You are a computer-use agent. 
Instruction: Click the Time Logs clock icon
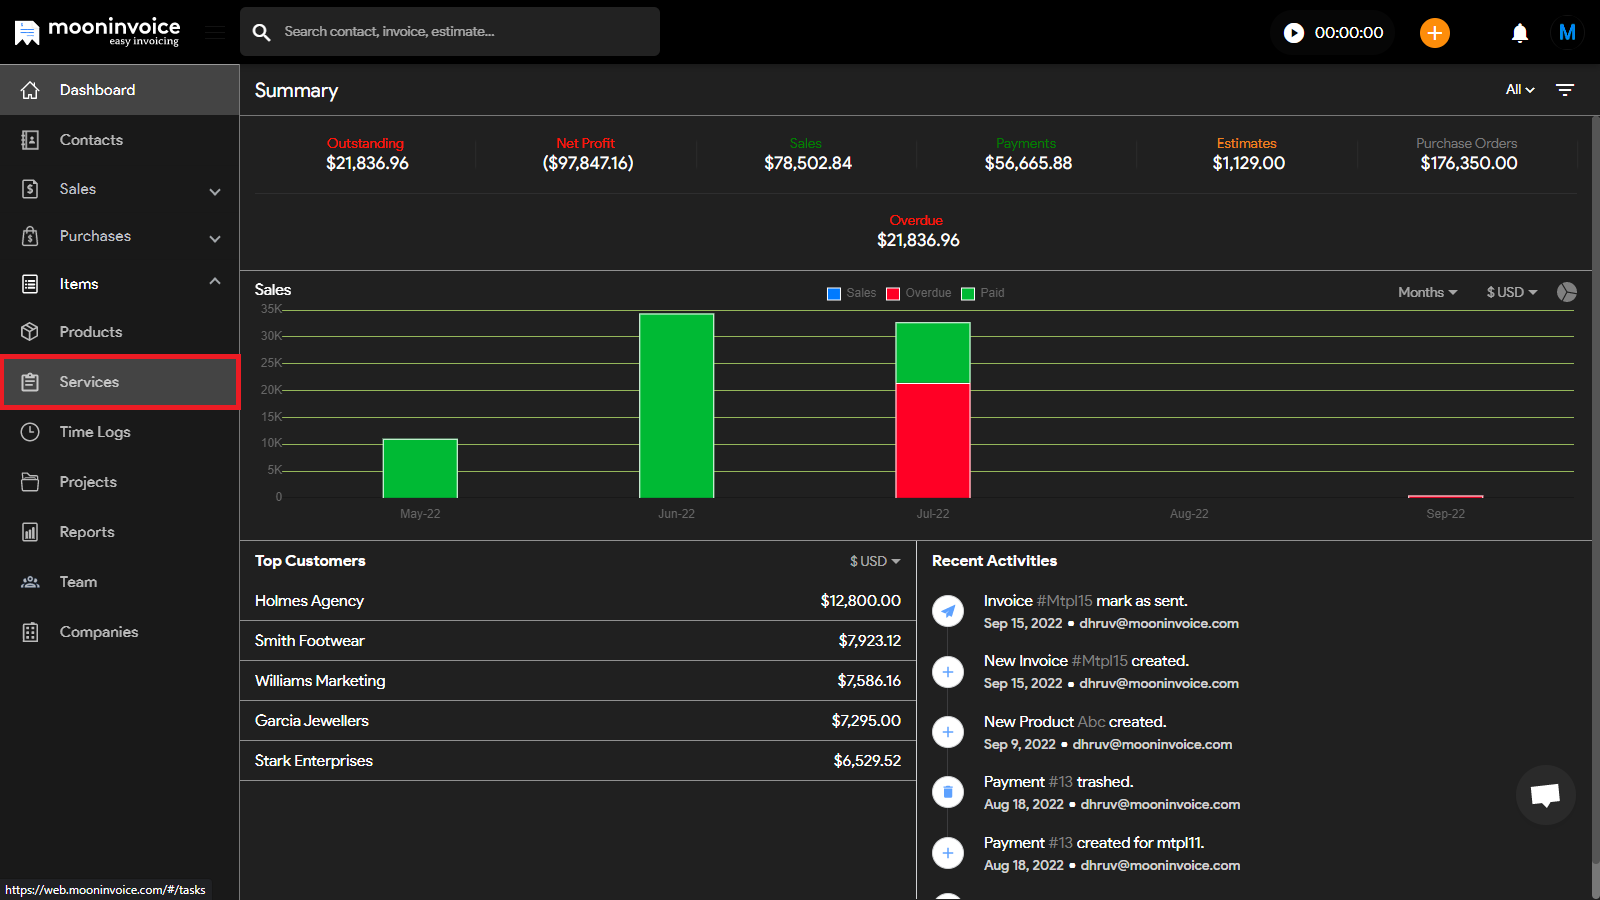point(30,432)
